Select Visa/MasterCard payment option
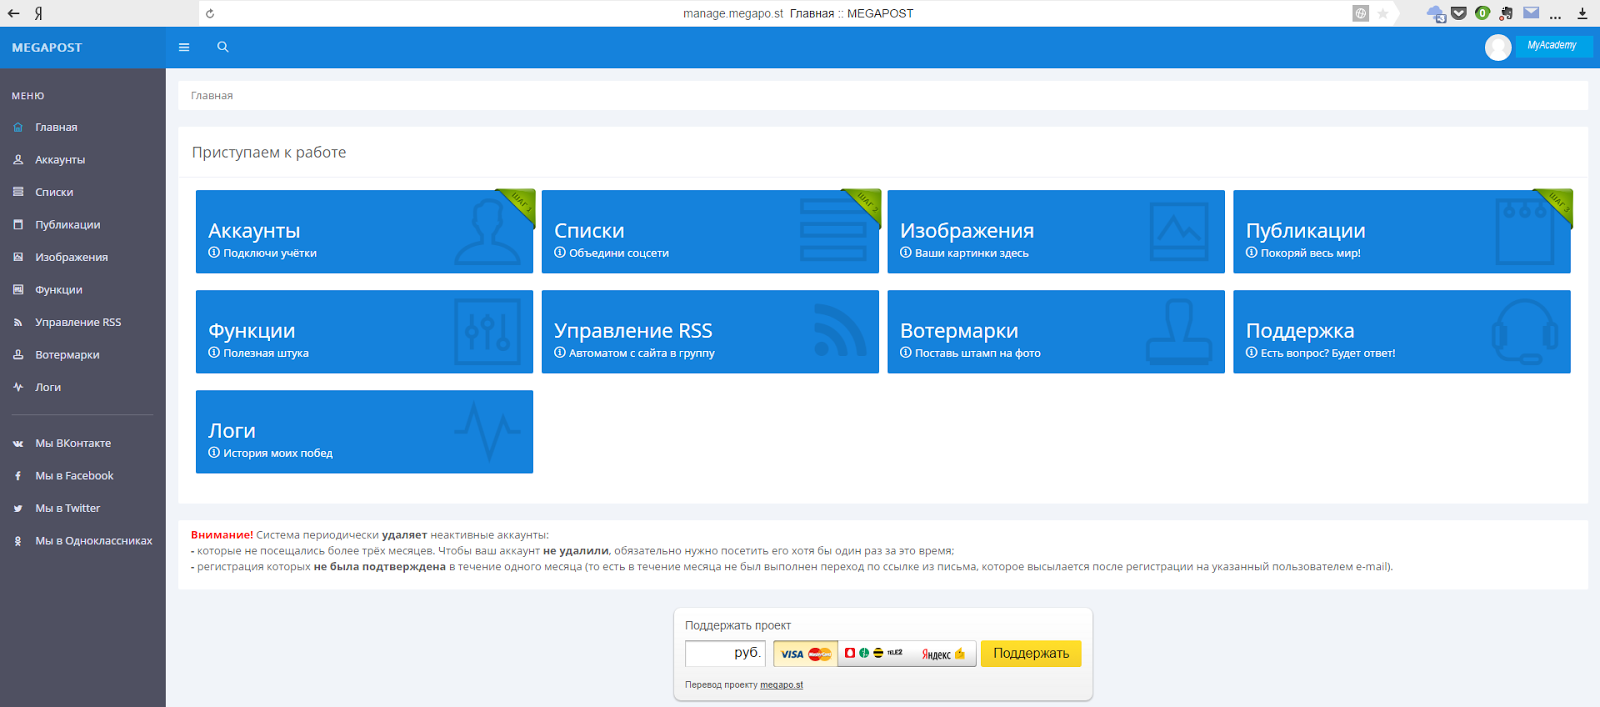Screen dimensions: 1600x707 [806, 654]
